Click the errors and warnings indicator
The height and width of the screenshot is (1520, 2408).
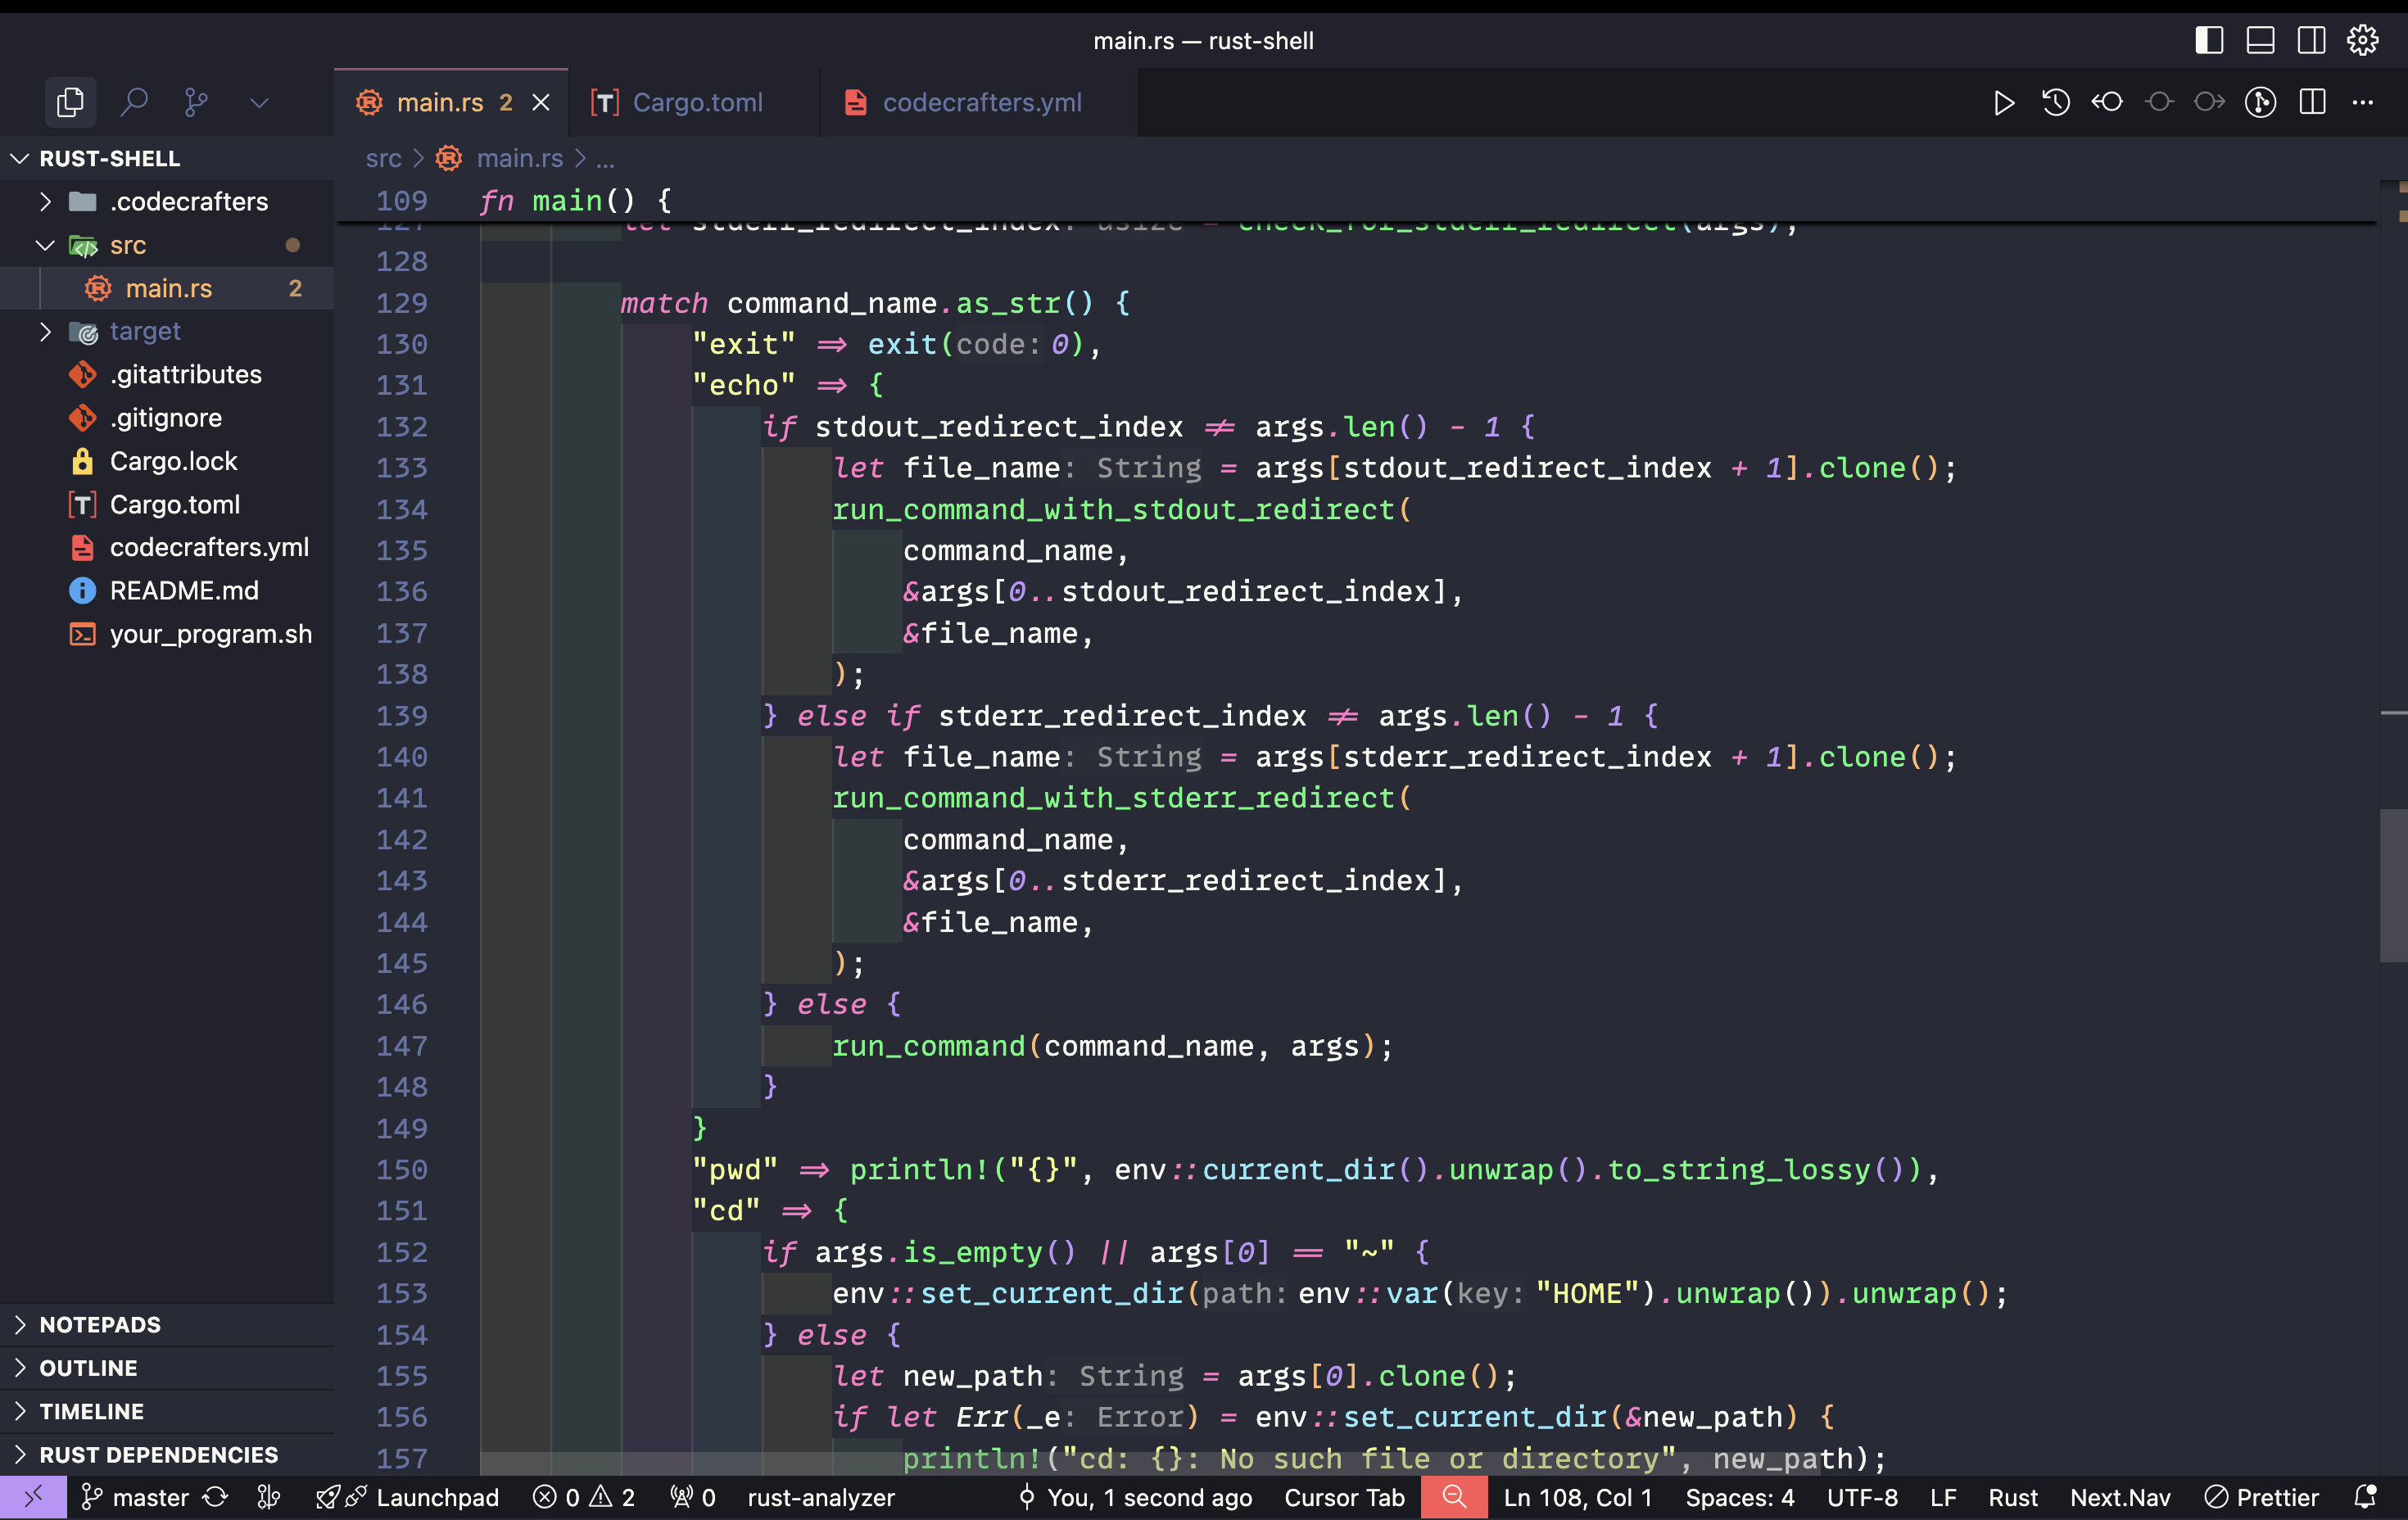point(583,1497)
